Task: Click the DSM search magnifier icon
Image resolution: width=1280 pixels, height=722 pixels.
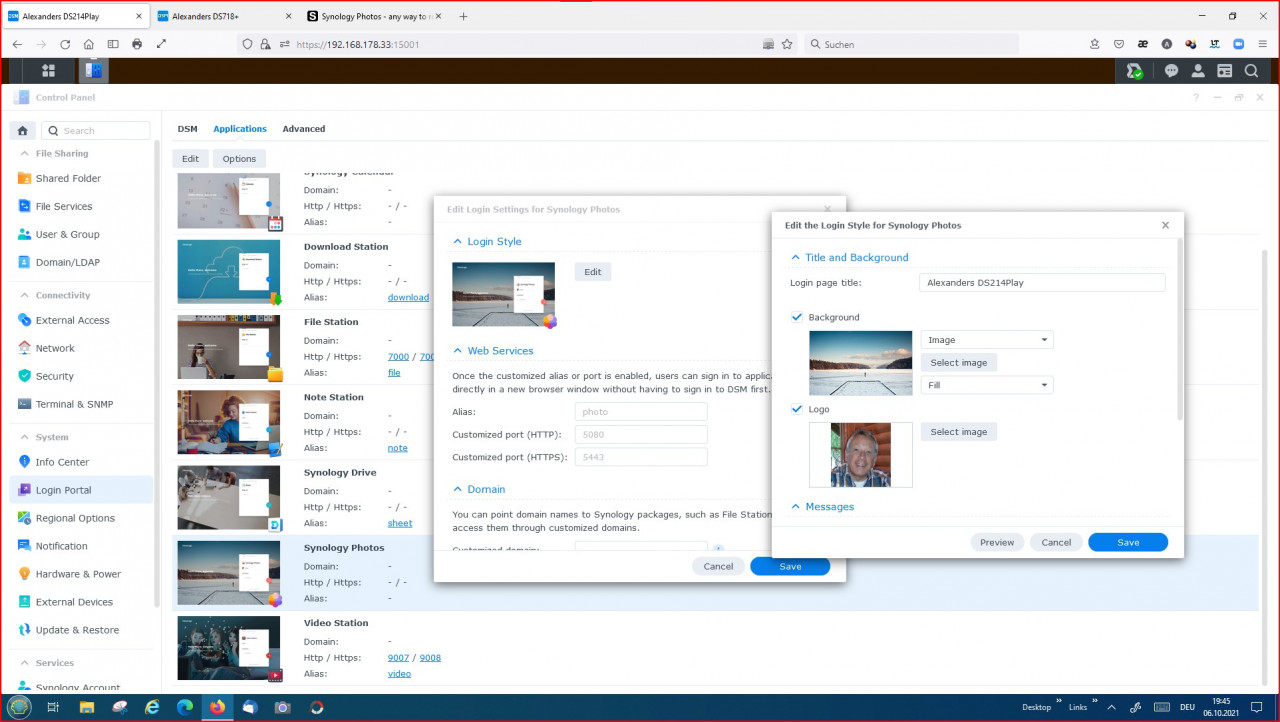Action: (1251, 70)
